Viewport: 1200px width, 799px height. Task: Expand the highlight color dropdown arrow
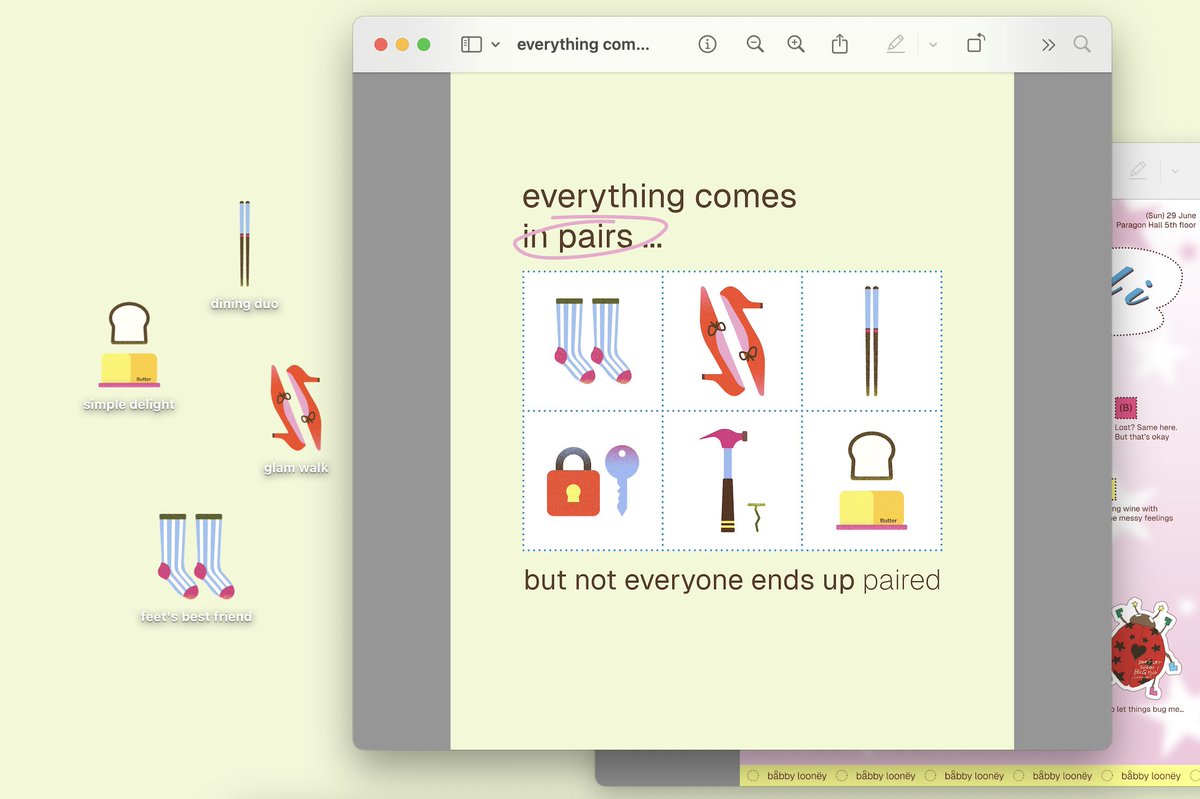coord(933,45)
